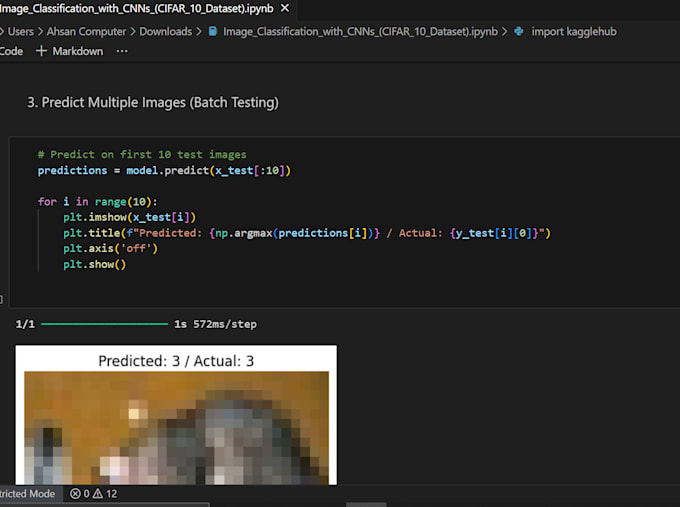The width and height of the screenshot is (680, 507).
Task: Open the notebook toolbar More Actions ellipsis
Action: point(122,51)
